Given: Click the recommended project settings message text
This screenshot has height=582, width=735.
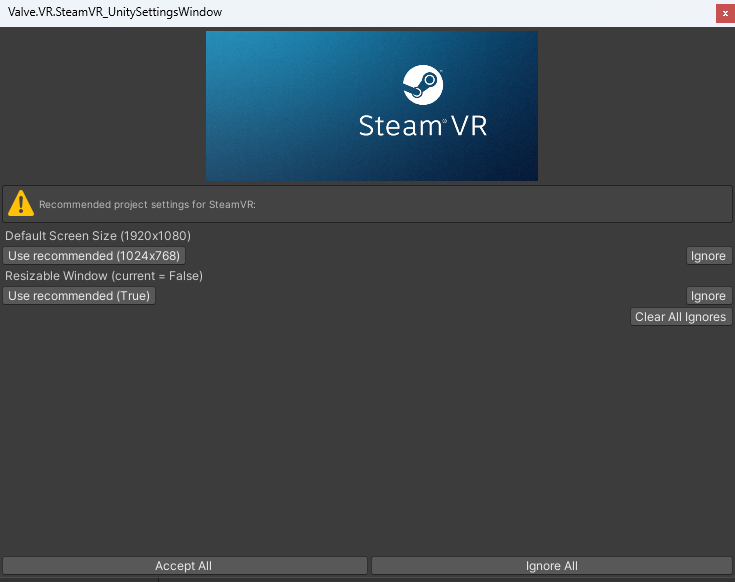Looking at the screenshot, I should point(147,205).
